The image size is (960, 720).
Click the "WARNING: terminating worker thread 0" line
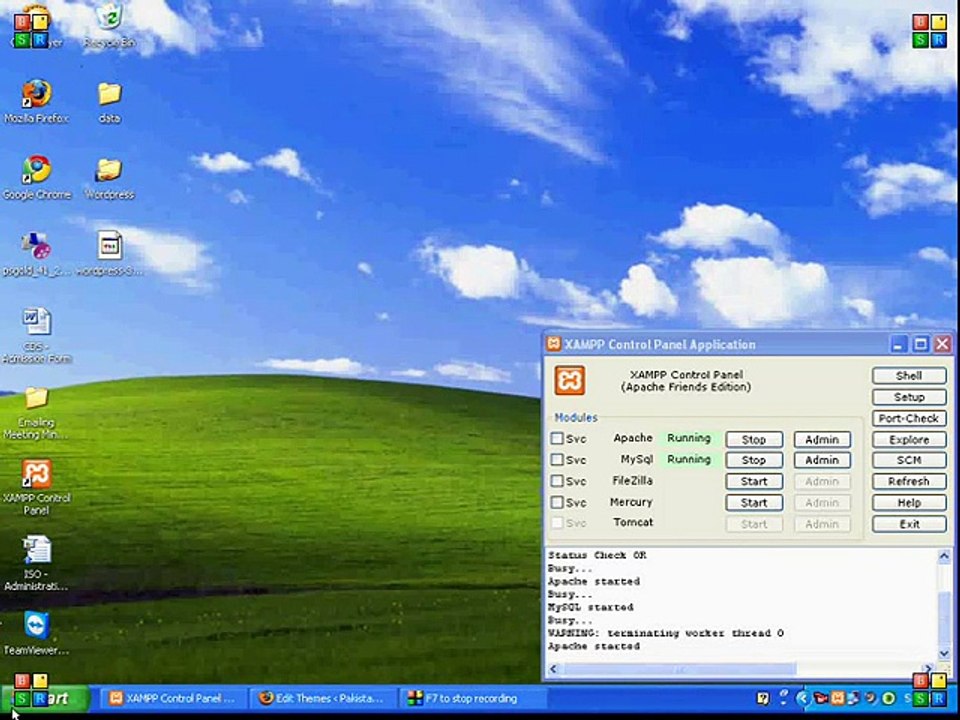666,633
